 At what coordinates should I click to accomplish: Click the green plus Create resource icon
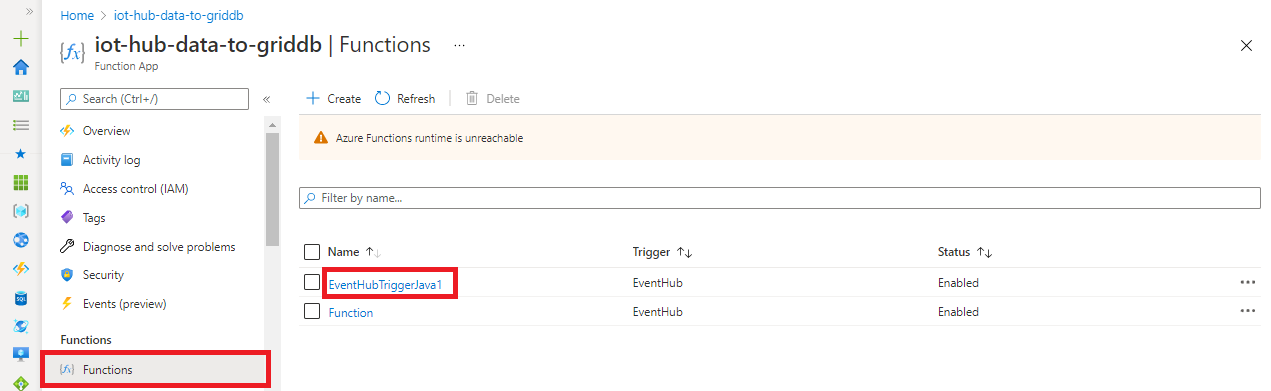20,39
